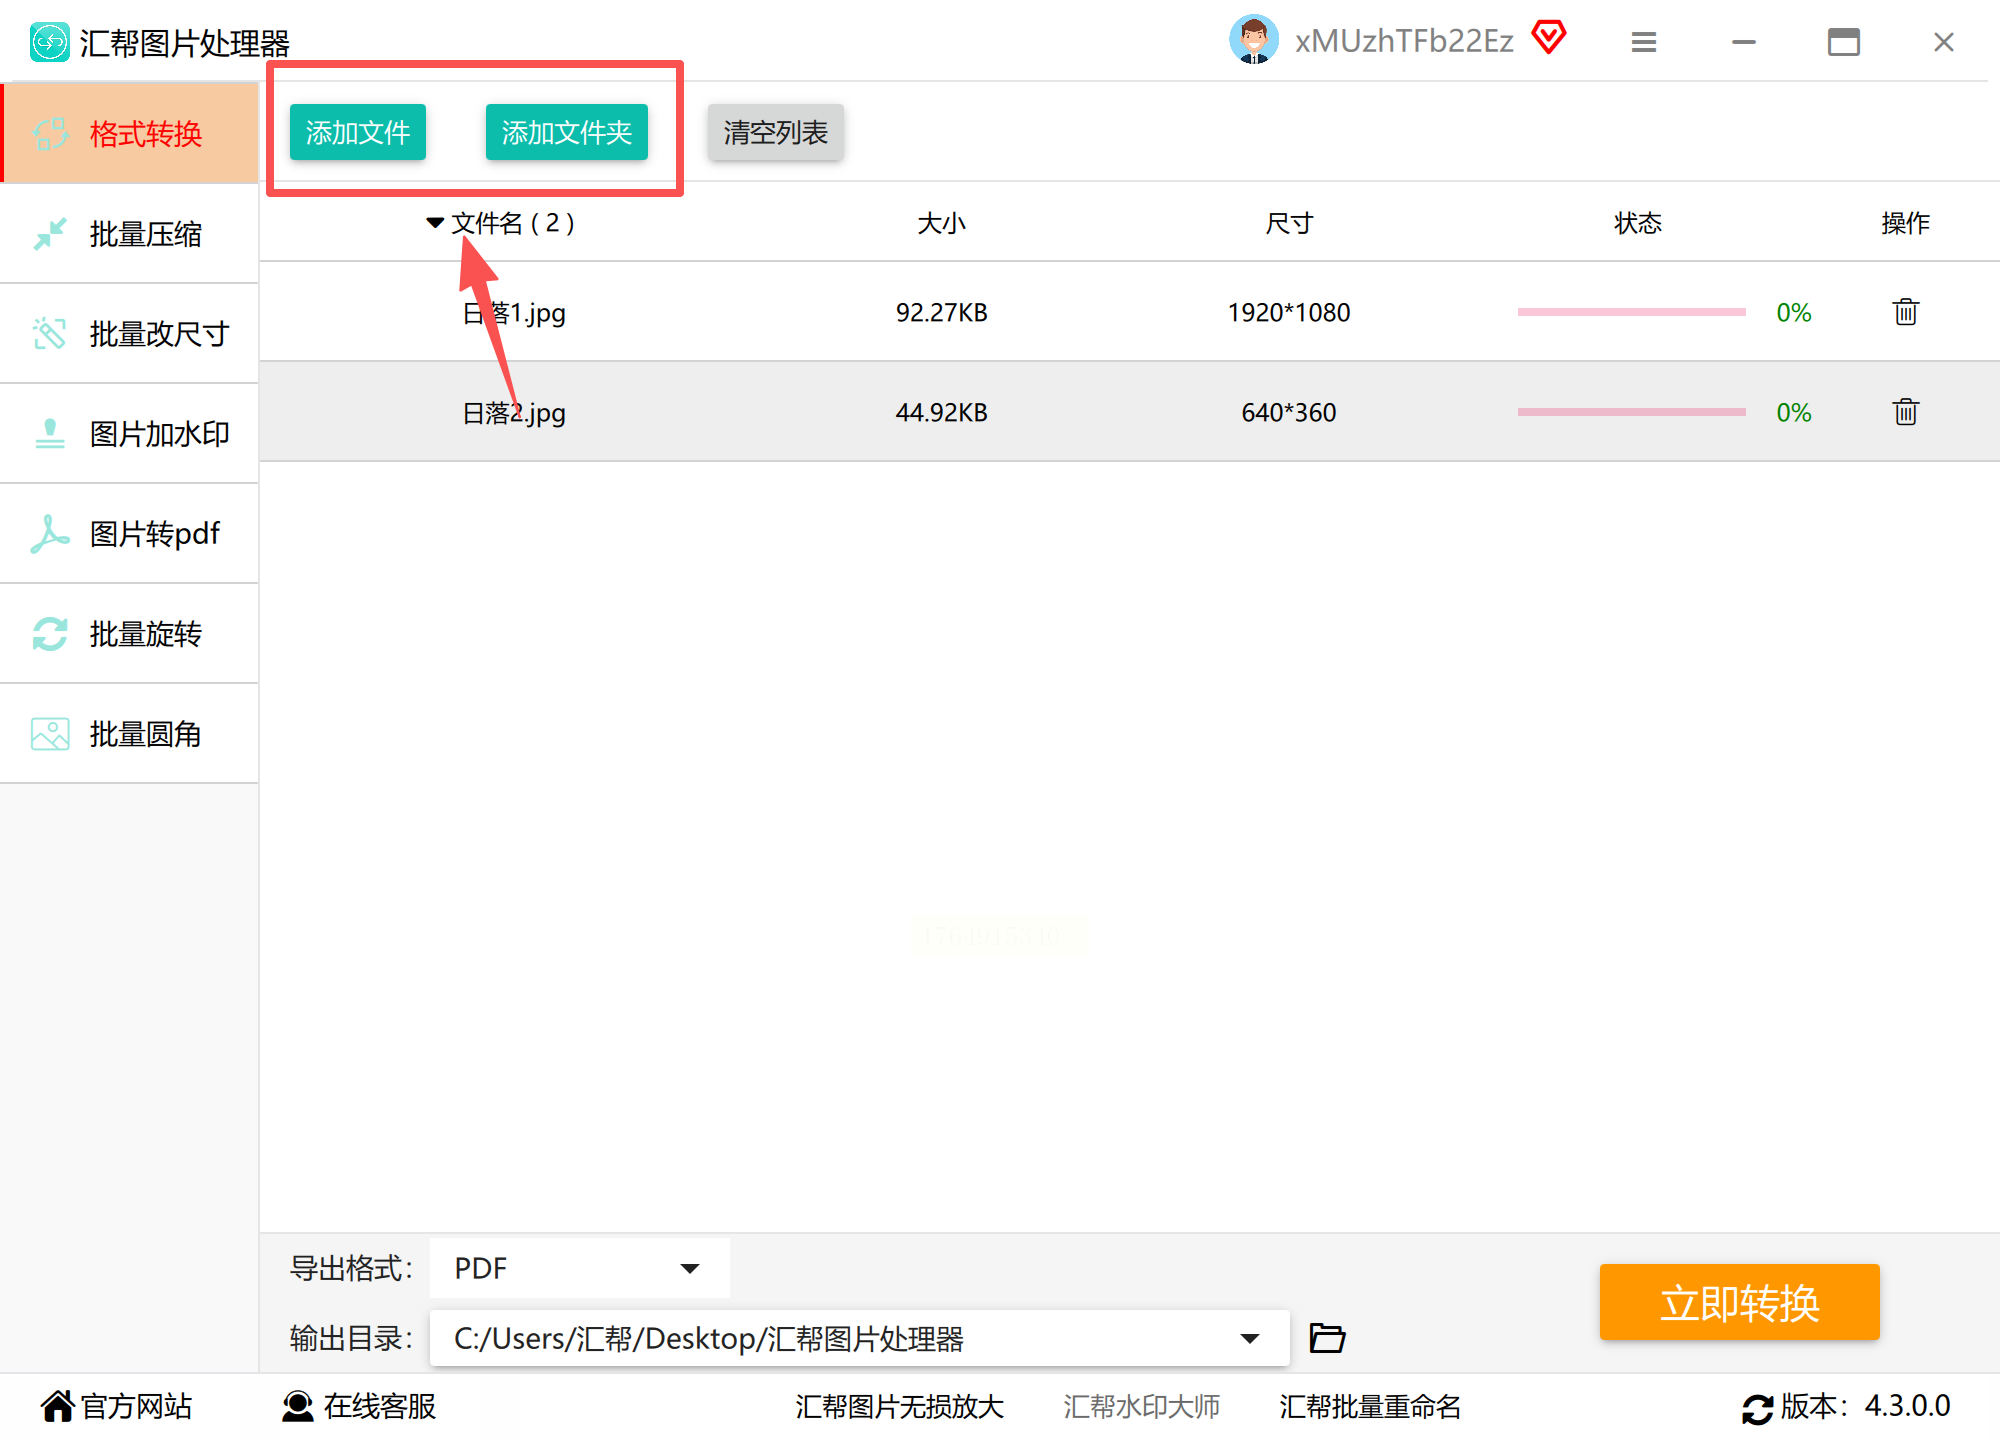Open output folder browse icon

[1327, 1338]
